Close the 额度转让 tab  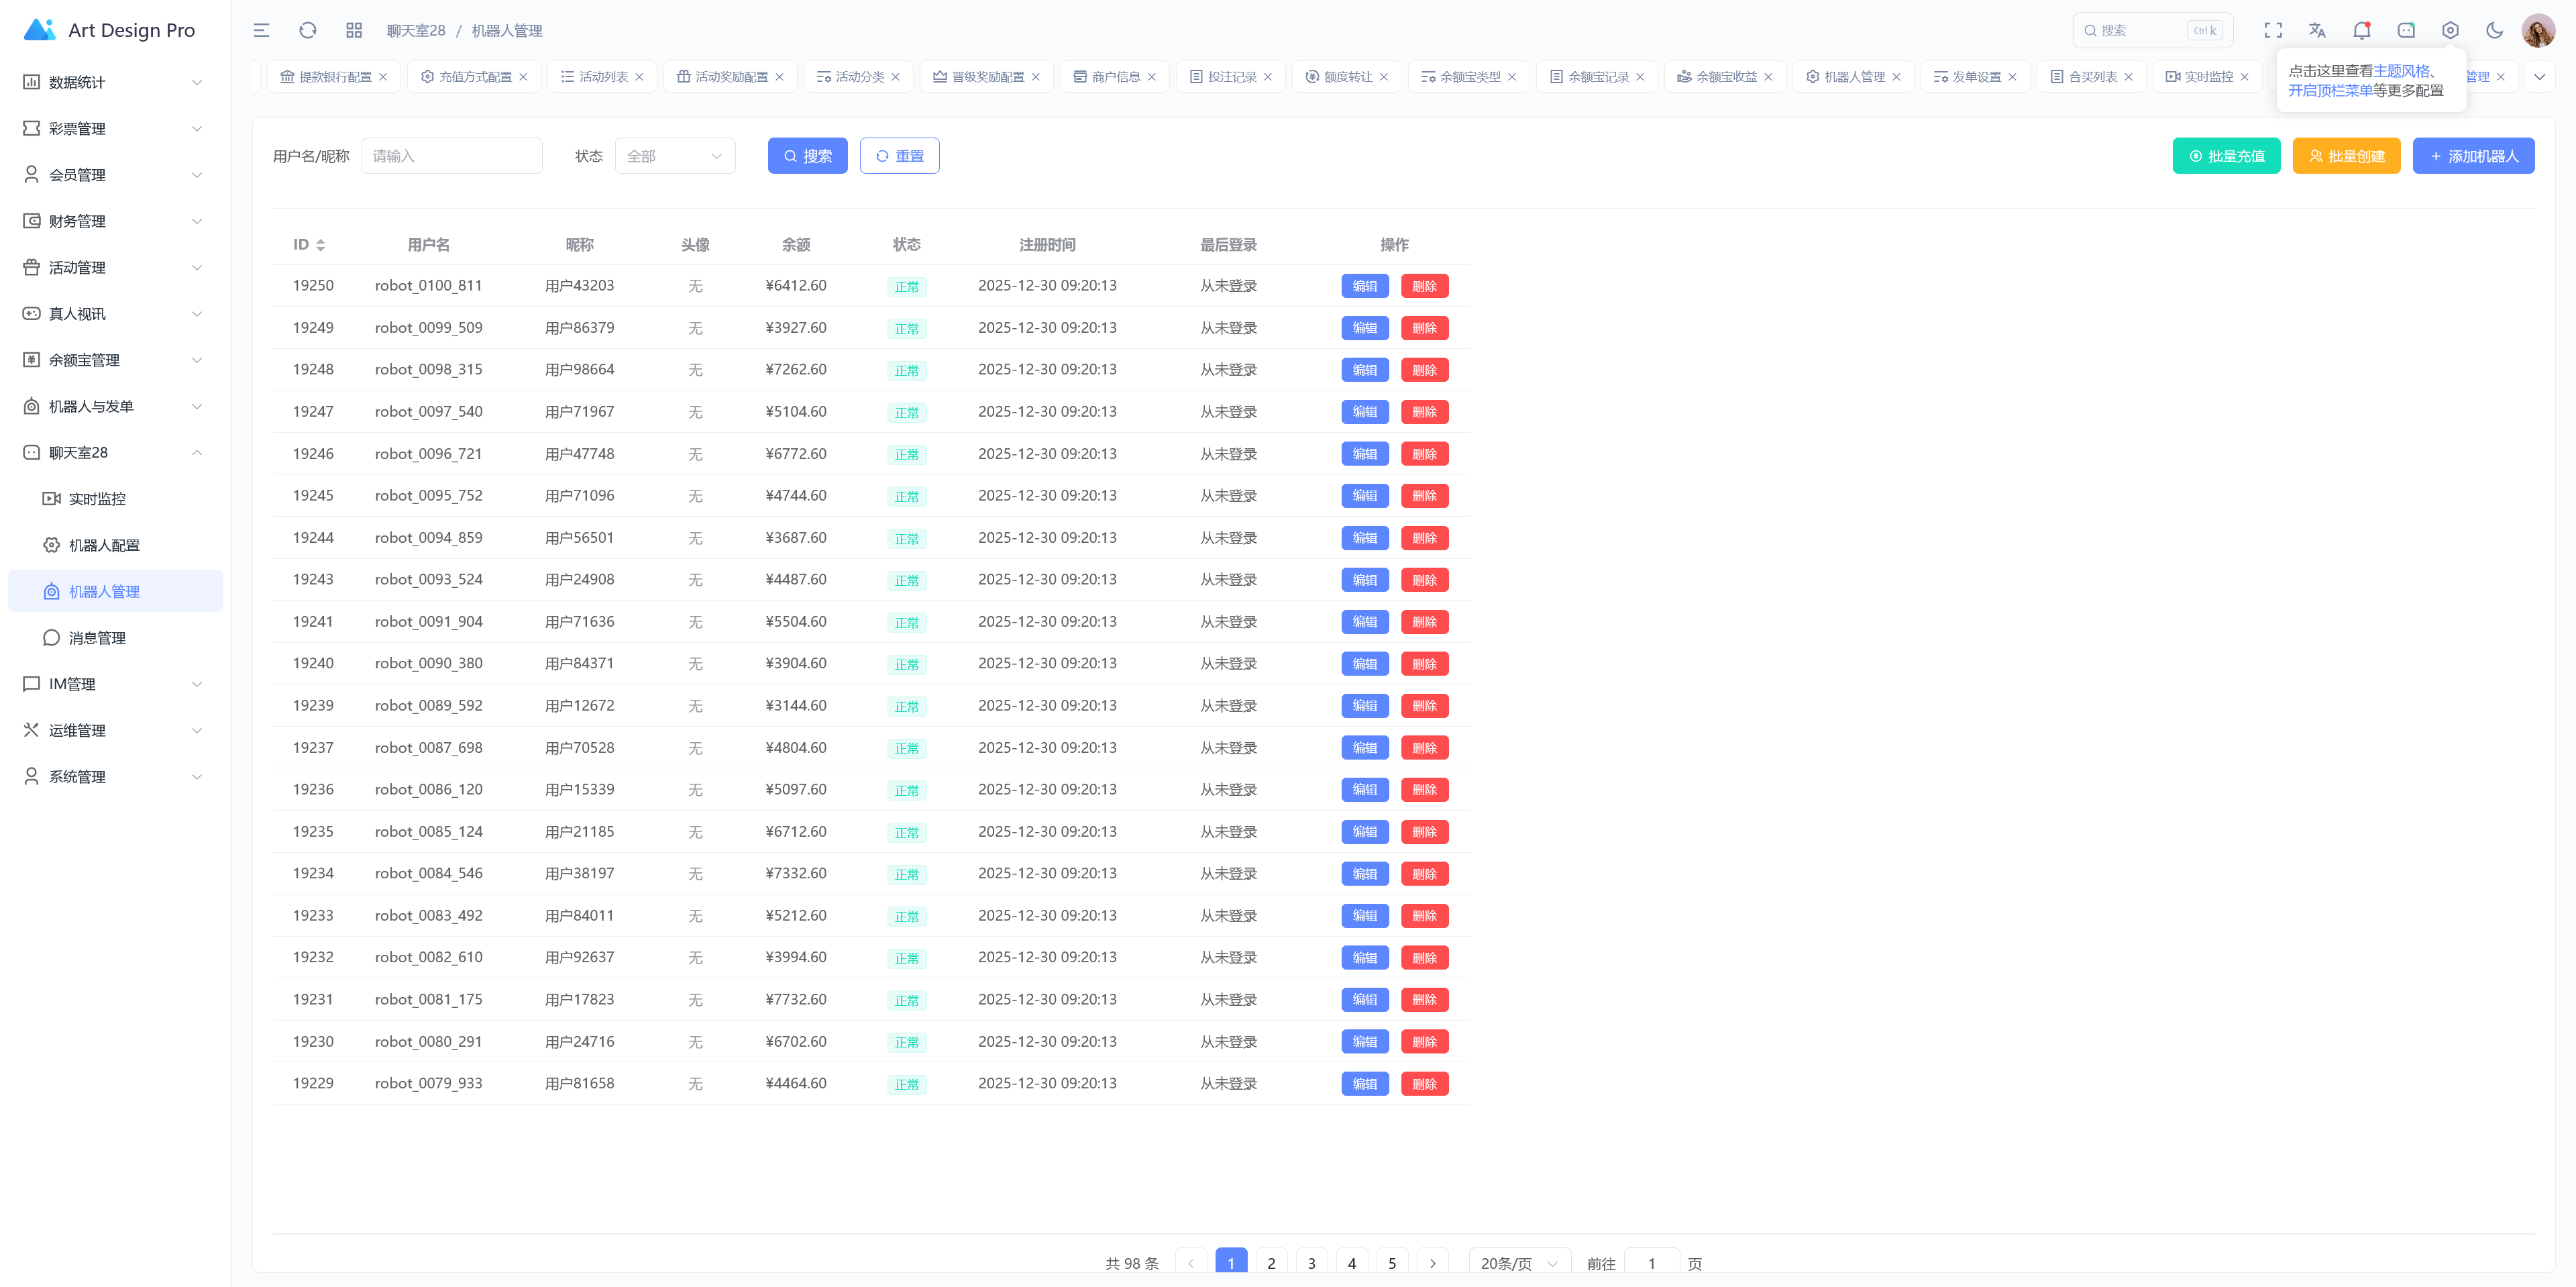click(1383, 77)
